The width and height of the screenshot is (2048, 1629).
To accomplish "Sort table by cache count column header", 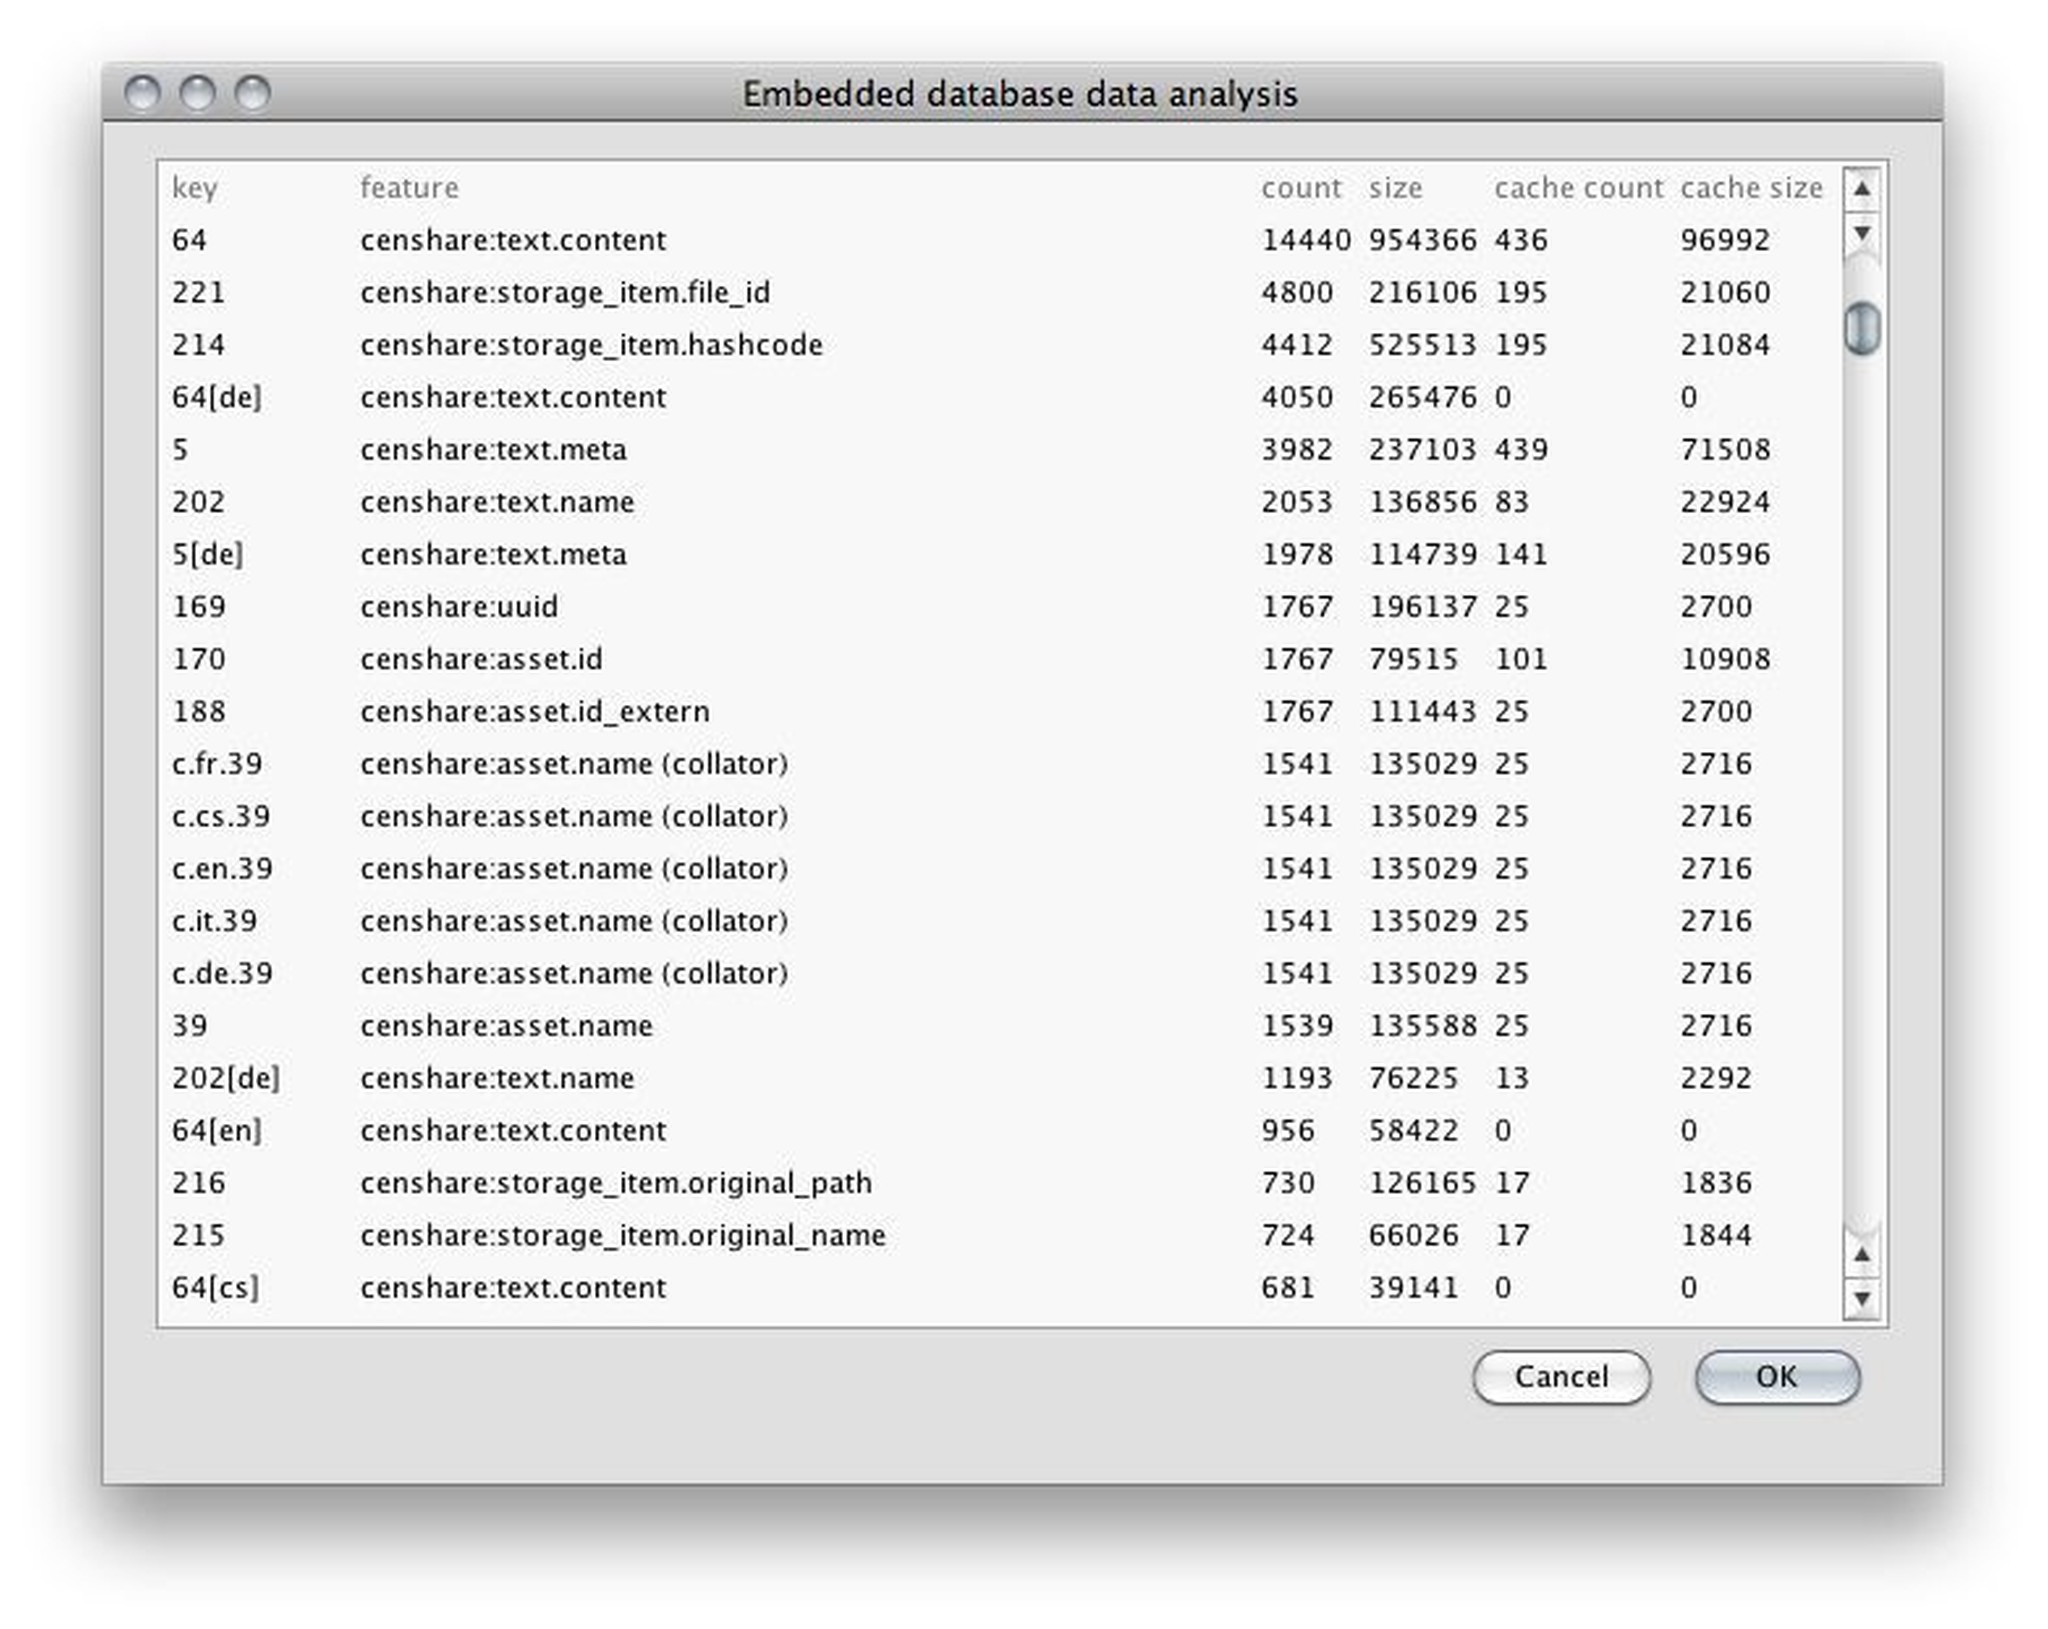I will click(x=1579, y=188).
